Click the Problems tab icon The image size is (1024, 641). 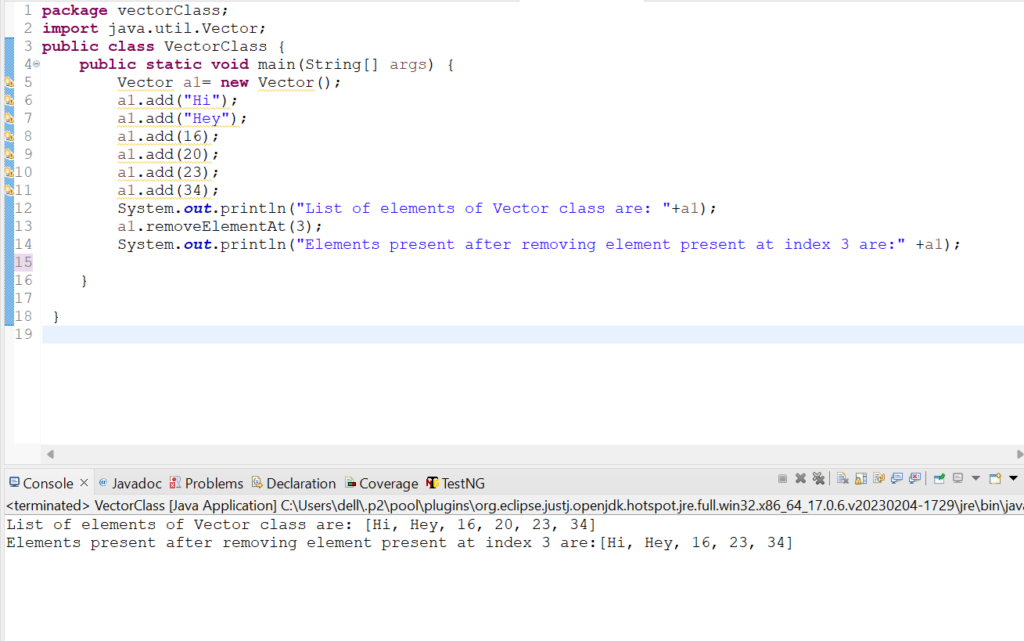tap(175, 482)
